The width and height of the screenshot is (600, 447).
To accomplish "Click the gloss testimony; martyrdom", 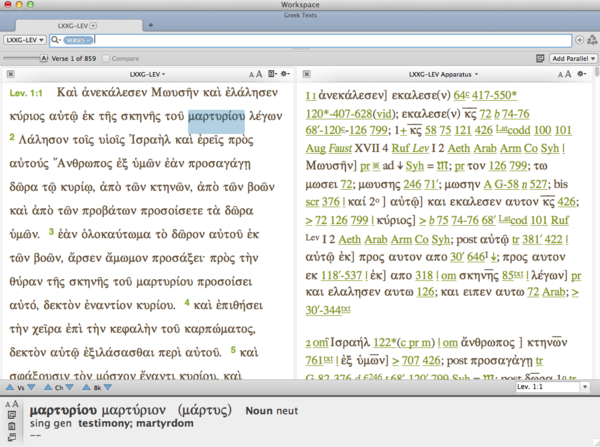I will 136,423.
